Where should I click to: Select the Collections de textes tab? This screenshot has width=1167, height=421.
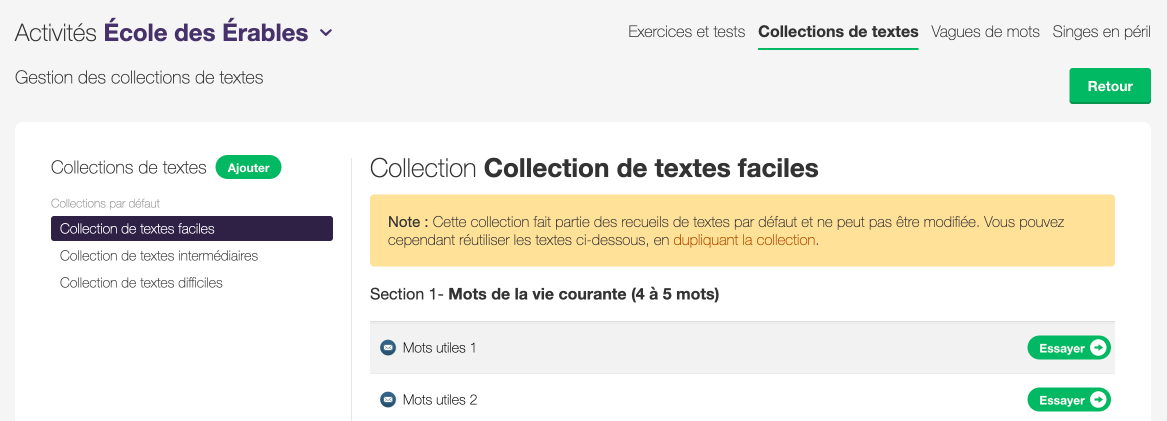(838, 32)
